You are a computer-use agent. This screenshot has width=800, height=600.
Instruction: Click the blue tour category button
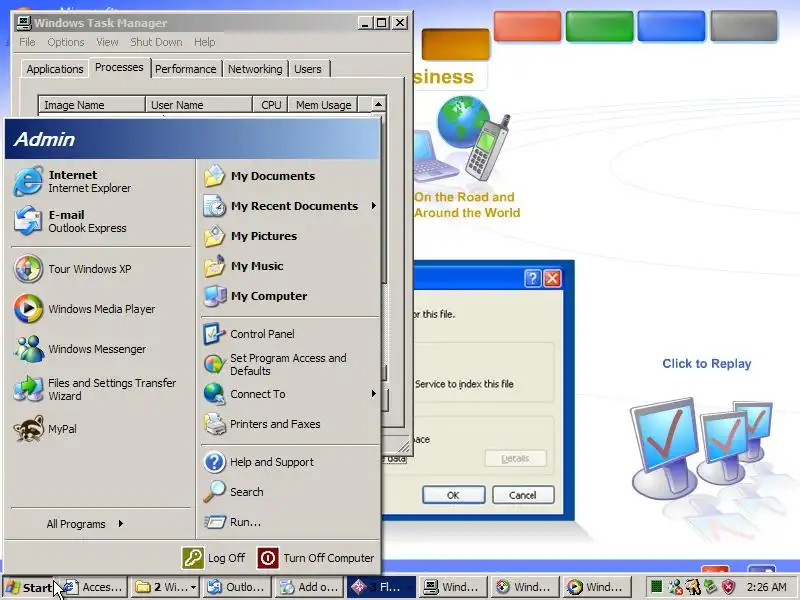671,26
